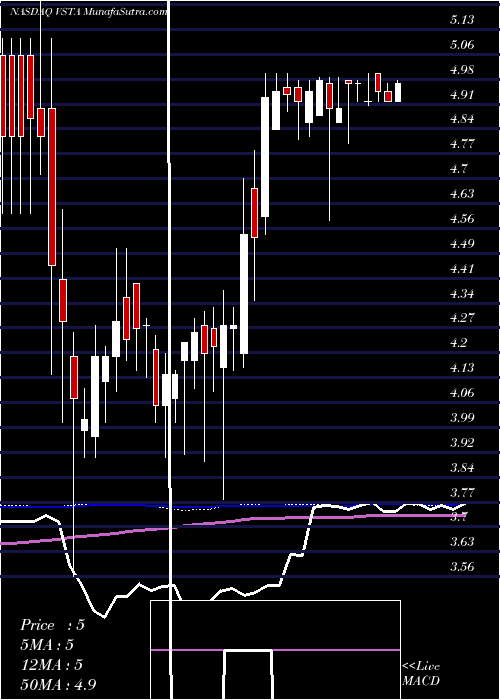Image resolution: width=500 pixels, height=700 pixels.
Task: Select the '50MA : 4.9' indicator text
Action: (58, 685)
